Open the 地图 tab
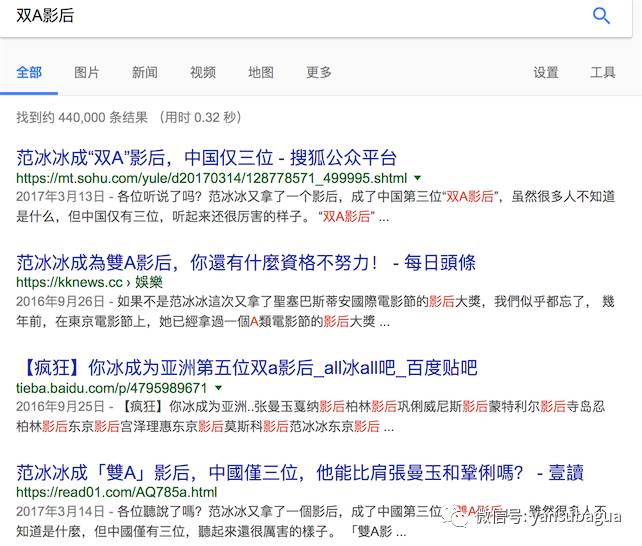The width and height of the screenshot is (642, 546). 261,72
